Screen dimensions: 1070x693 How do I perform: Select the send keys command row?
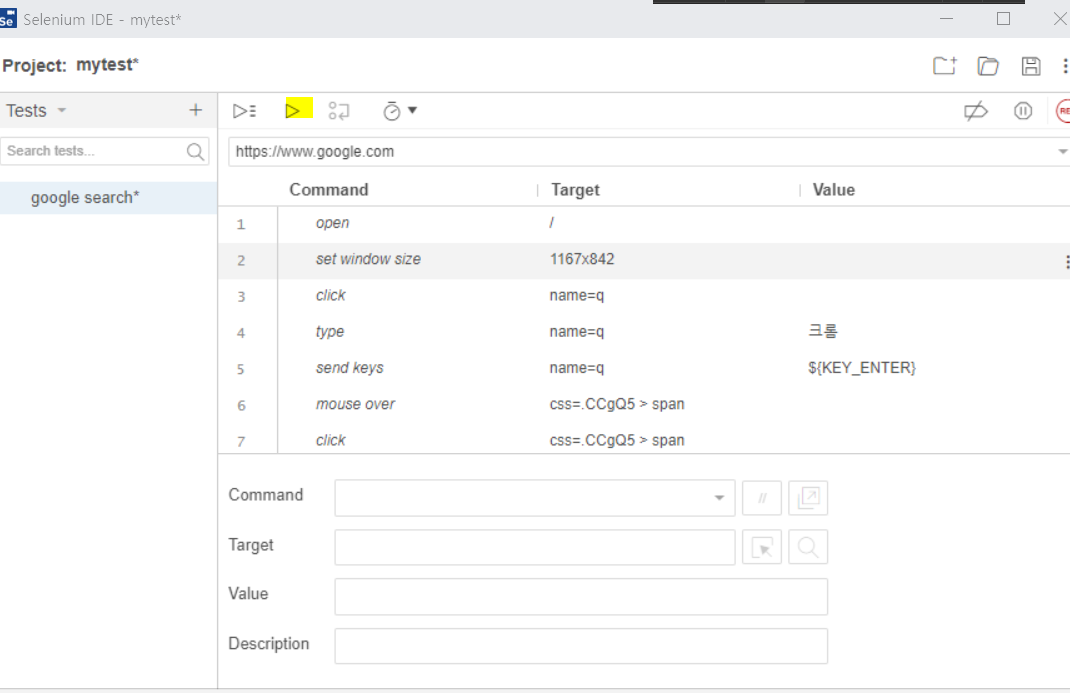pos(350,368)
